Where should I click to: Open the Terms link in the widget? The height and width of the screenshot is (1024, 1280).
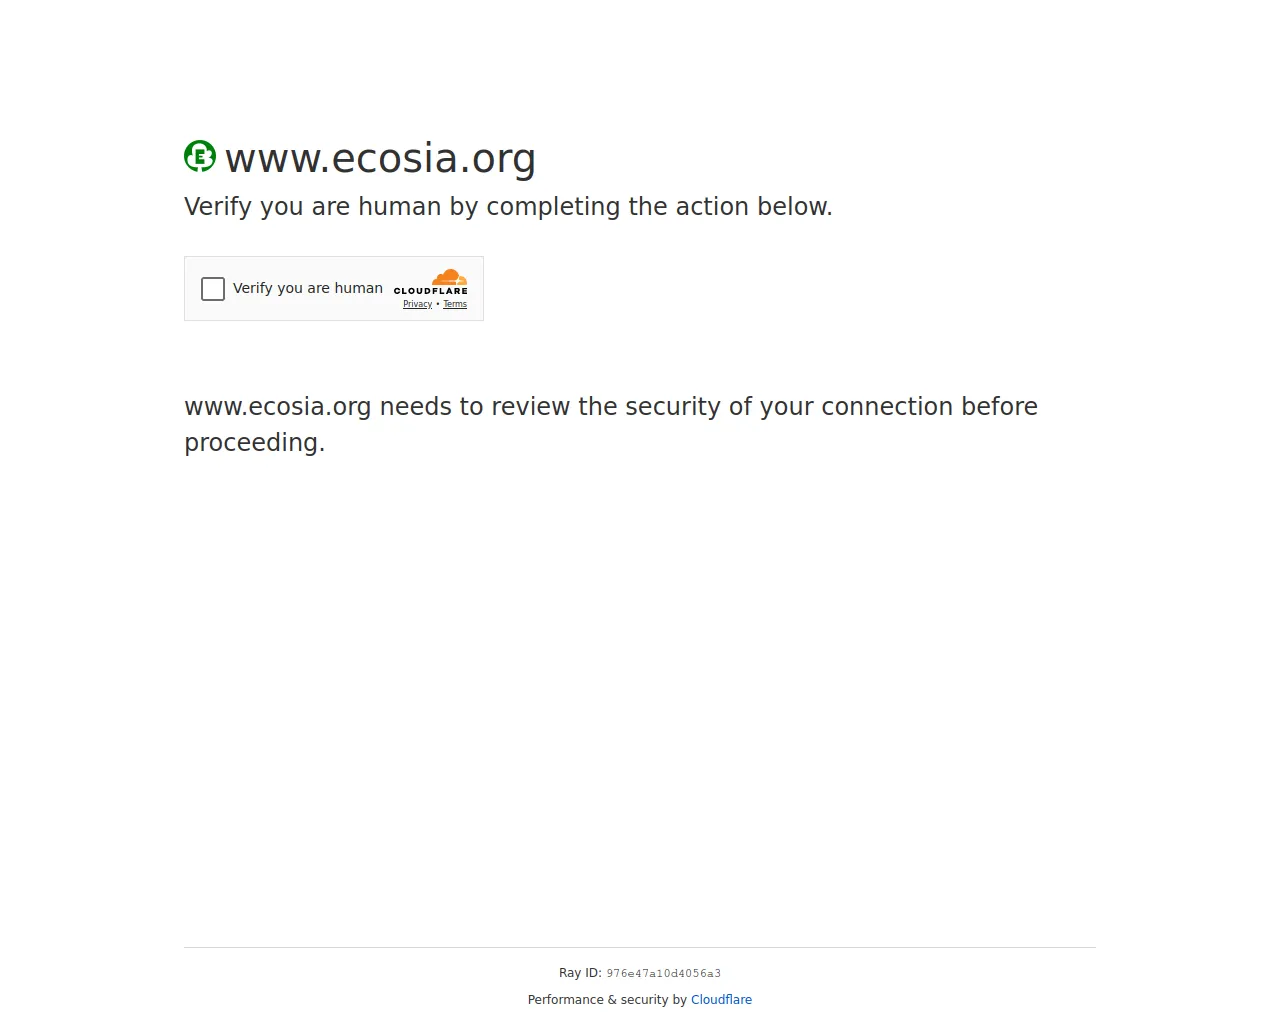[x=455, y=304]
